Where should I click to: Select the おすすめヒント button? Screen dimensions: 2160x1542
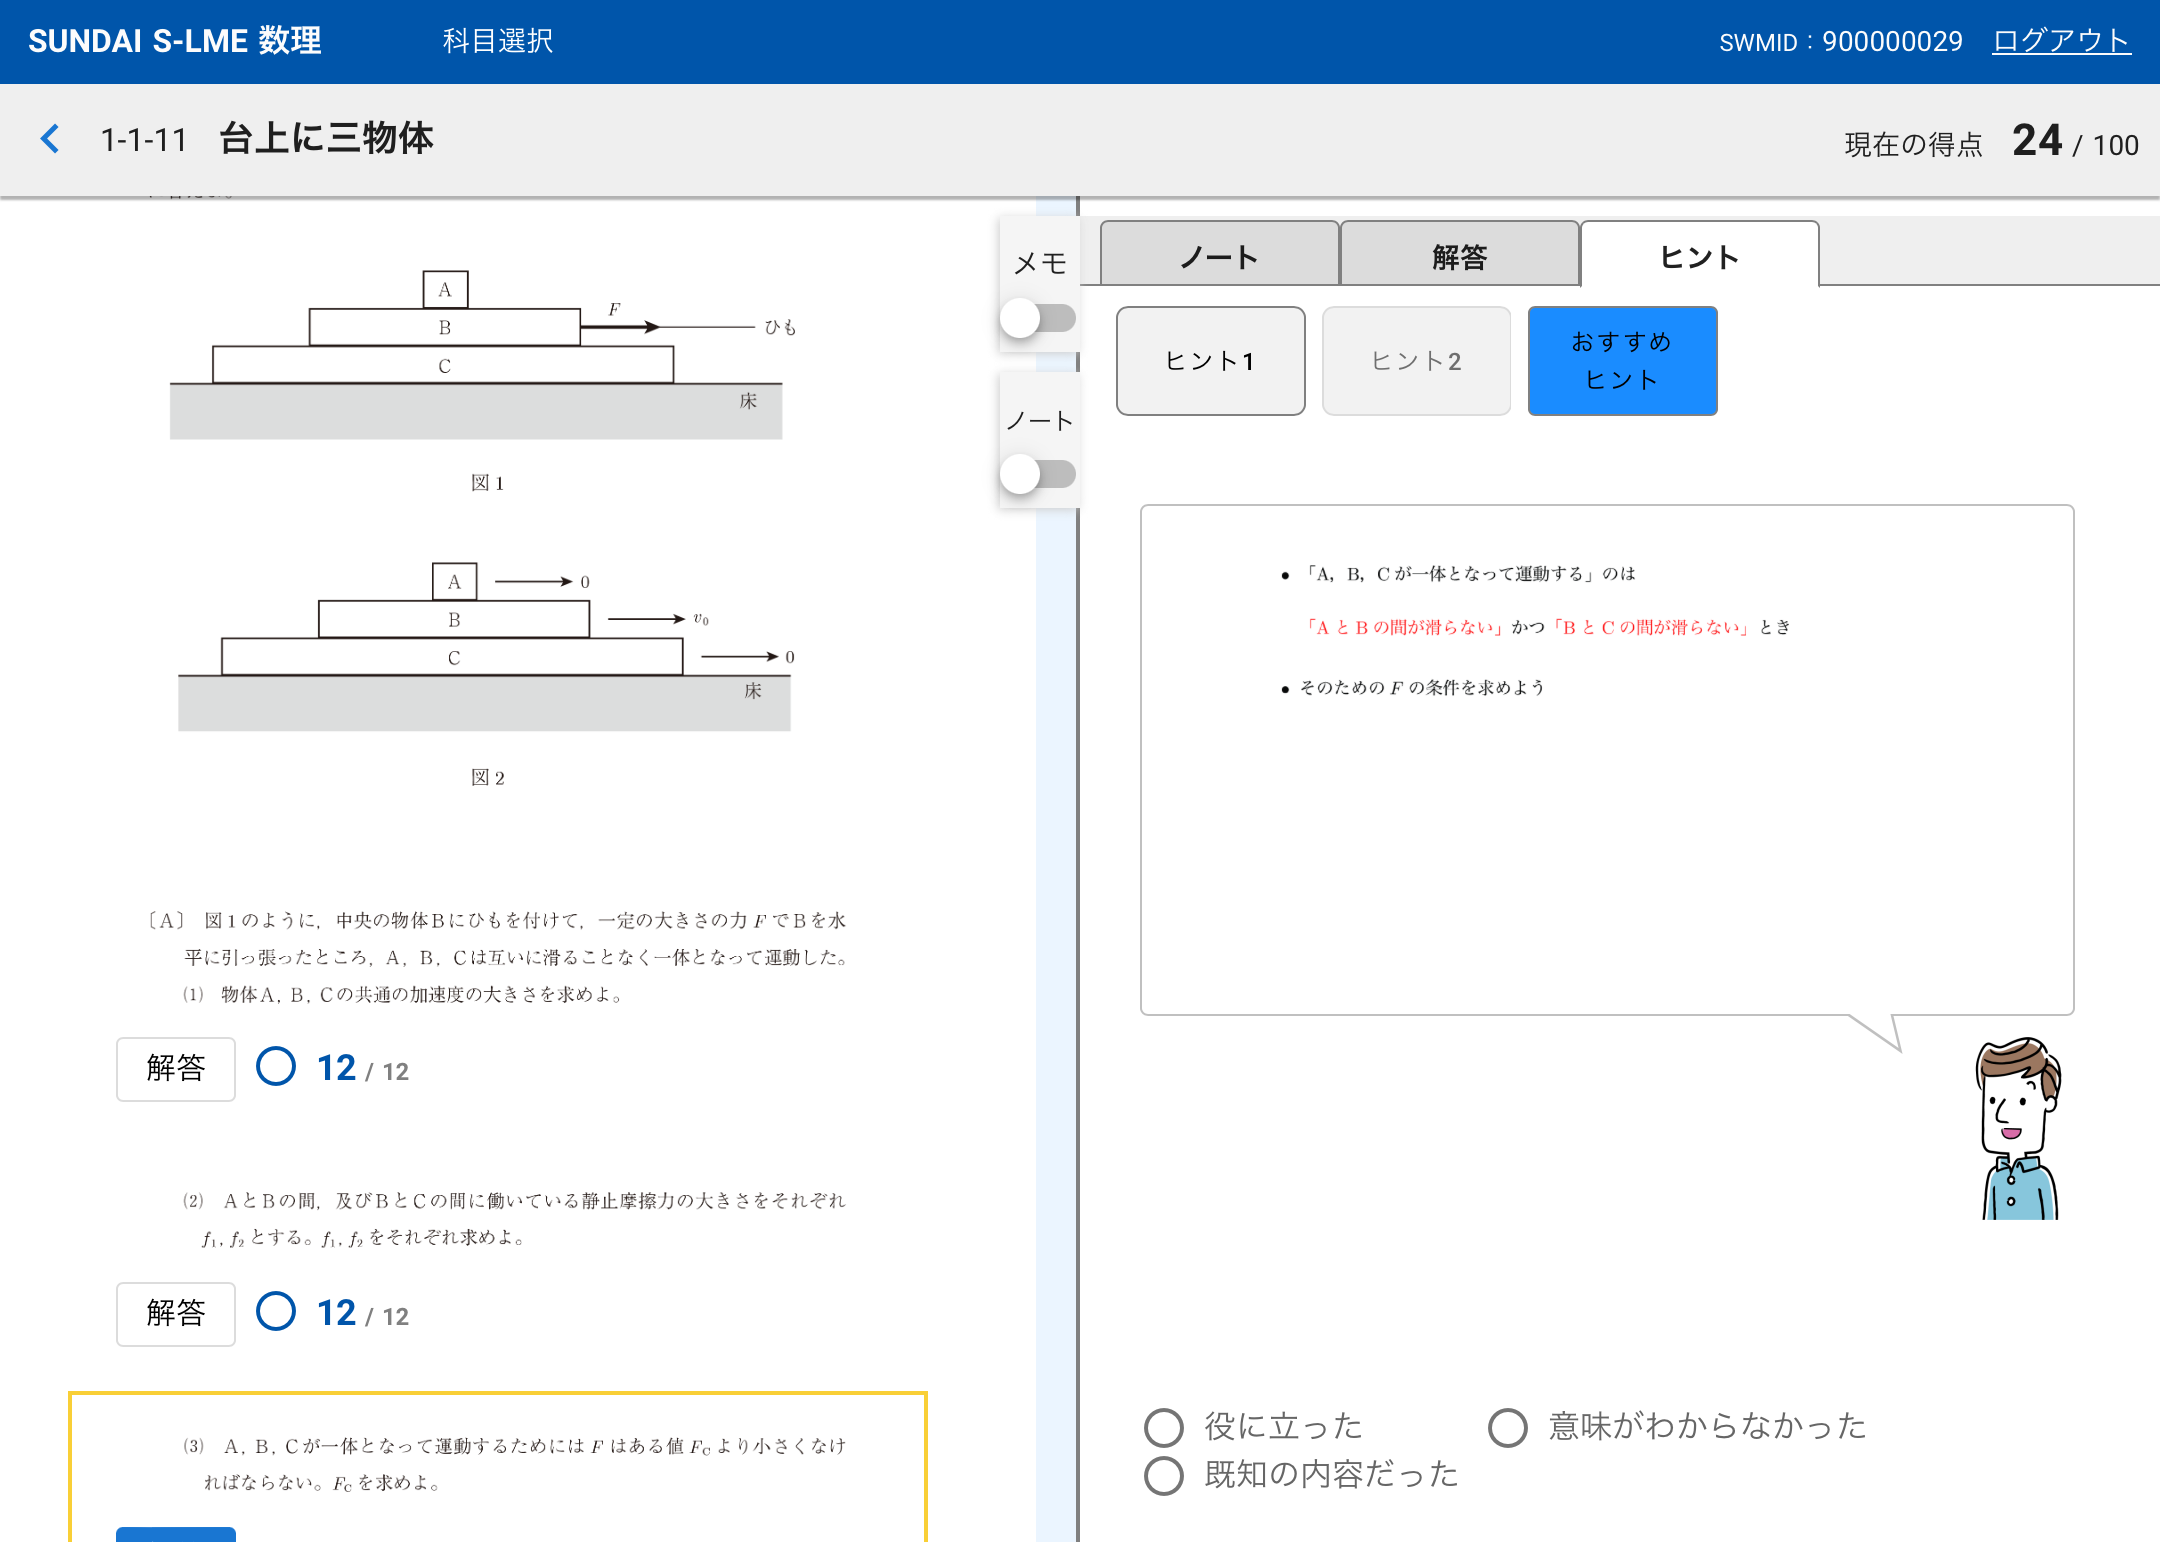click(x=1621, y=360)
